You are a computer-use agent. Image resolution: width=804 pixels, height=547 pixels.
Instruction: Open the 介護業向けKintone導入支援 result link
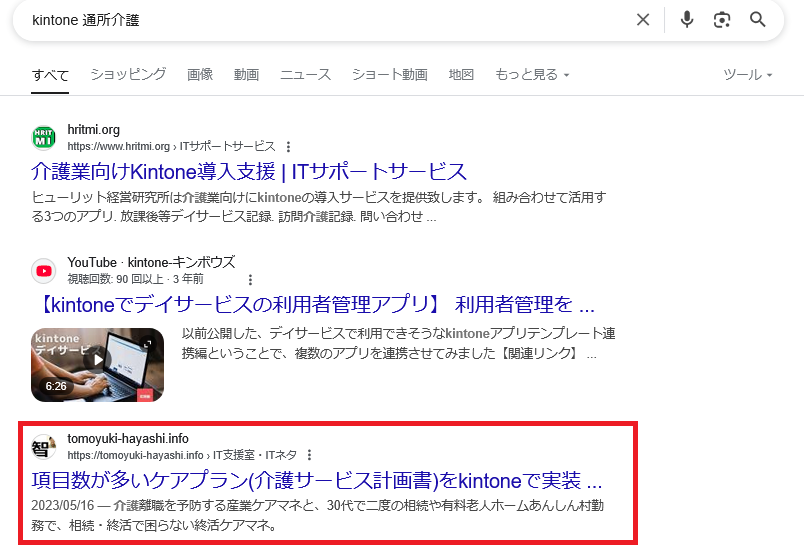(x=249, y=171)
